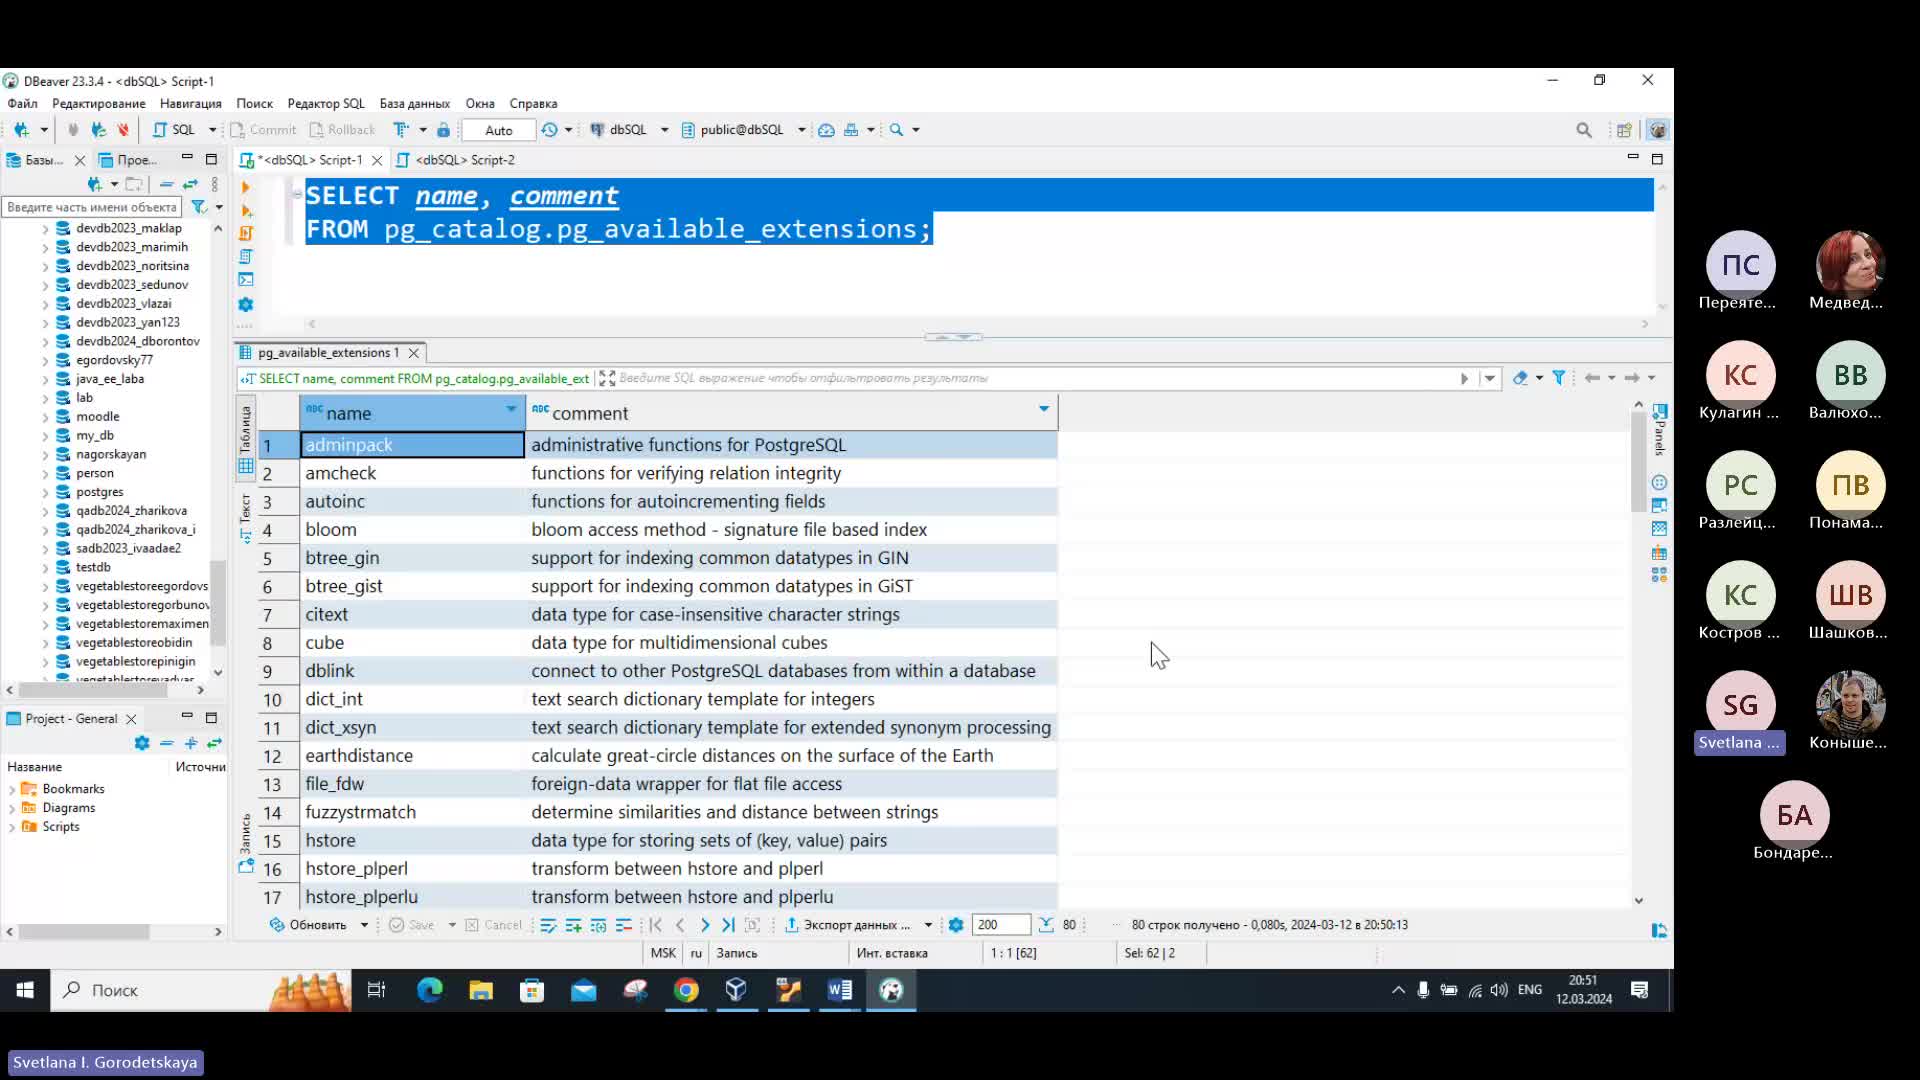
Task: Collapse all navigator nodes icon
Action: click(x=166, y=184)
